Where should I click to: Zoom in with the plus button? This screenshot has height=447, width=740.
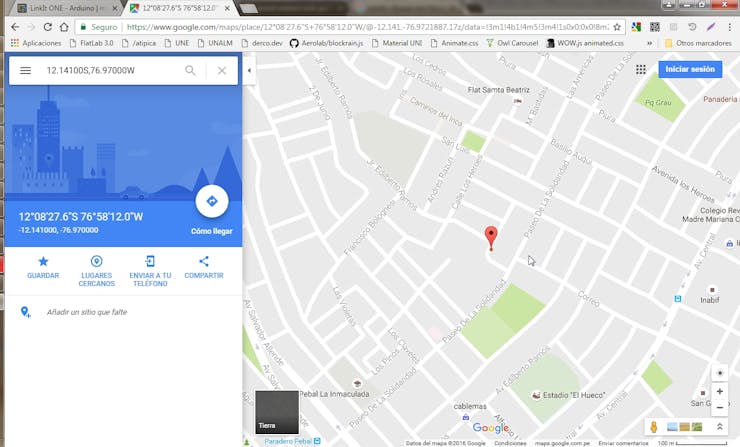(720, 391)
